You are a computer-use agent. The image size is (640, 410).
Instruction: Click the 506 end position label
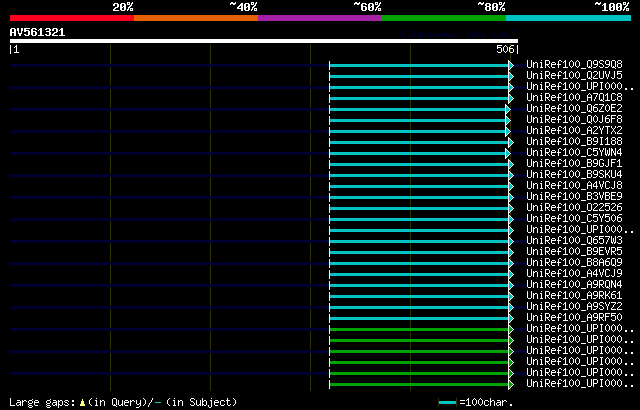505,49
